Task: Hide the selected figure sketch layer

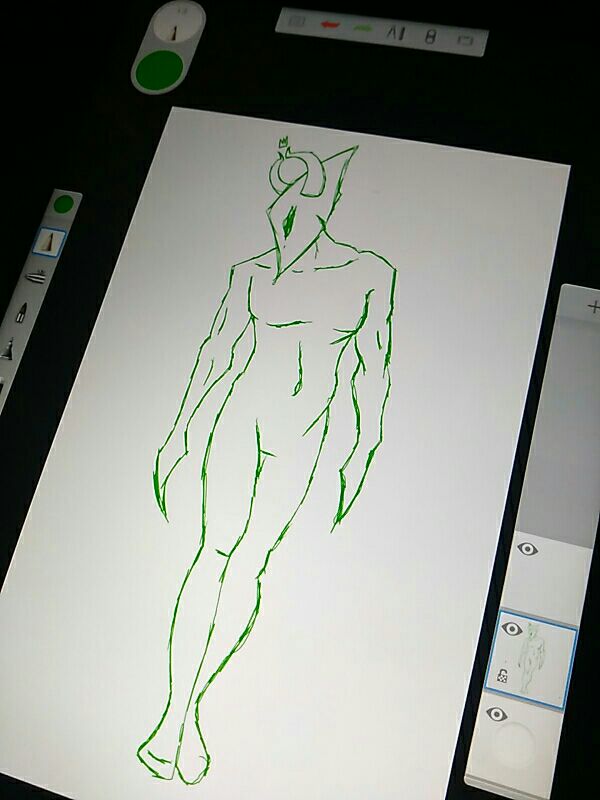Action: [x=512, y=629]
